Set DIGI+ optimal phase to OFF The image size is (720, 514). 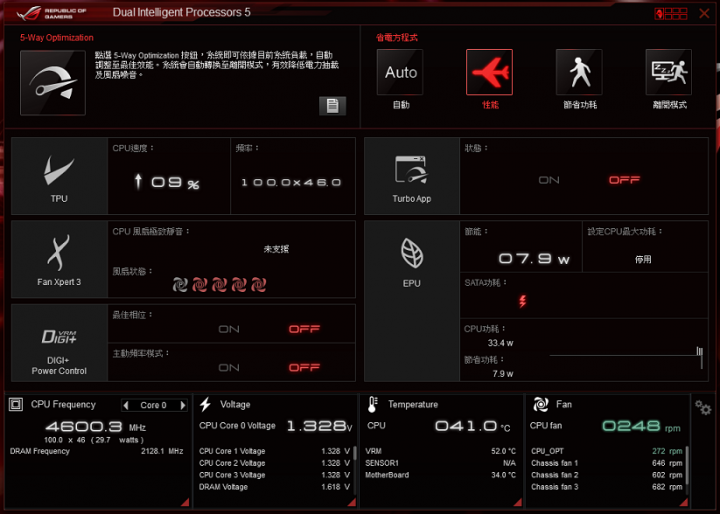pos(304,329)
